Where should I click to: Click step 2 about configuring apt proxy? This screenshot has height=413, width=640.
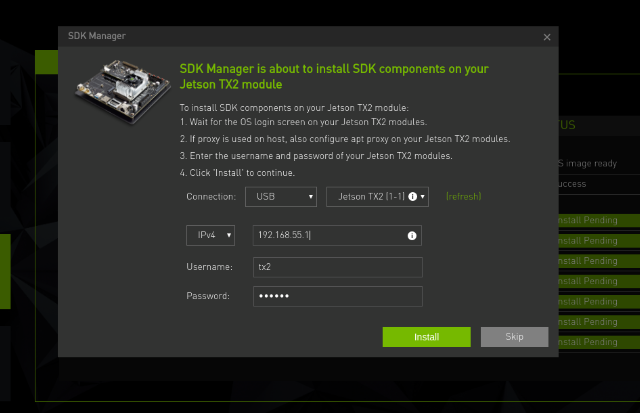[345, 139]
